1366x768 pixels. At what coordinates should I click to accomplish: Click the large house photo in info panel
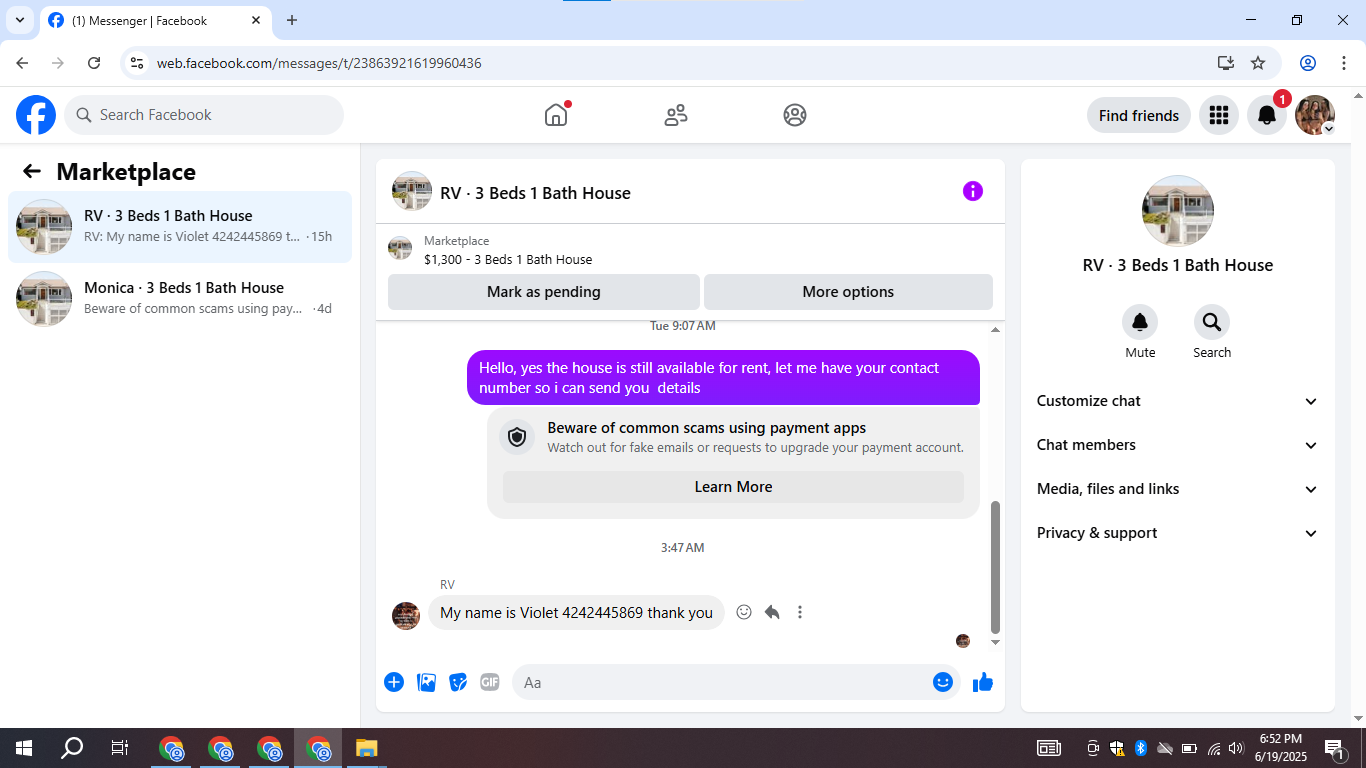click(1178, 211)
